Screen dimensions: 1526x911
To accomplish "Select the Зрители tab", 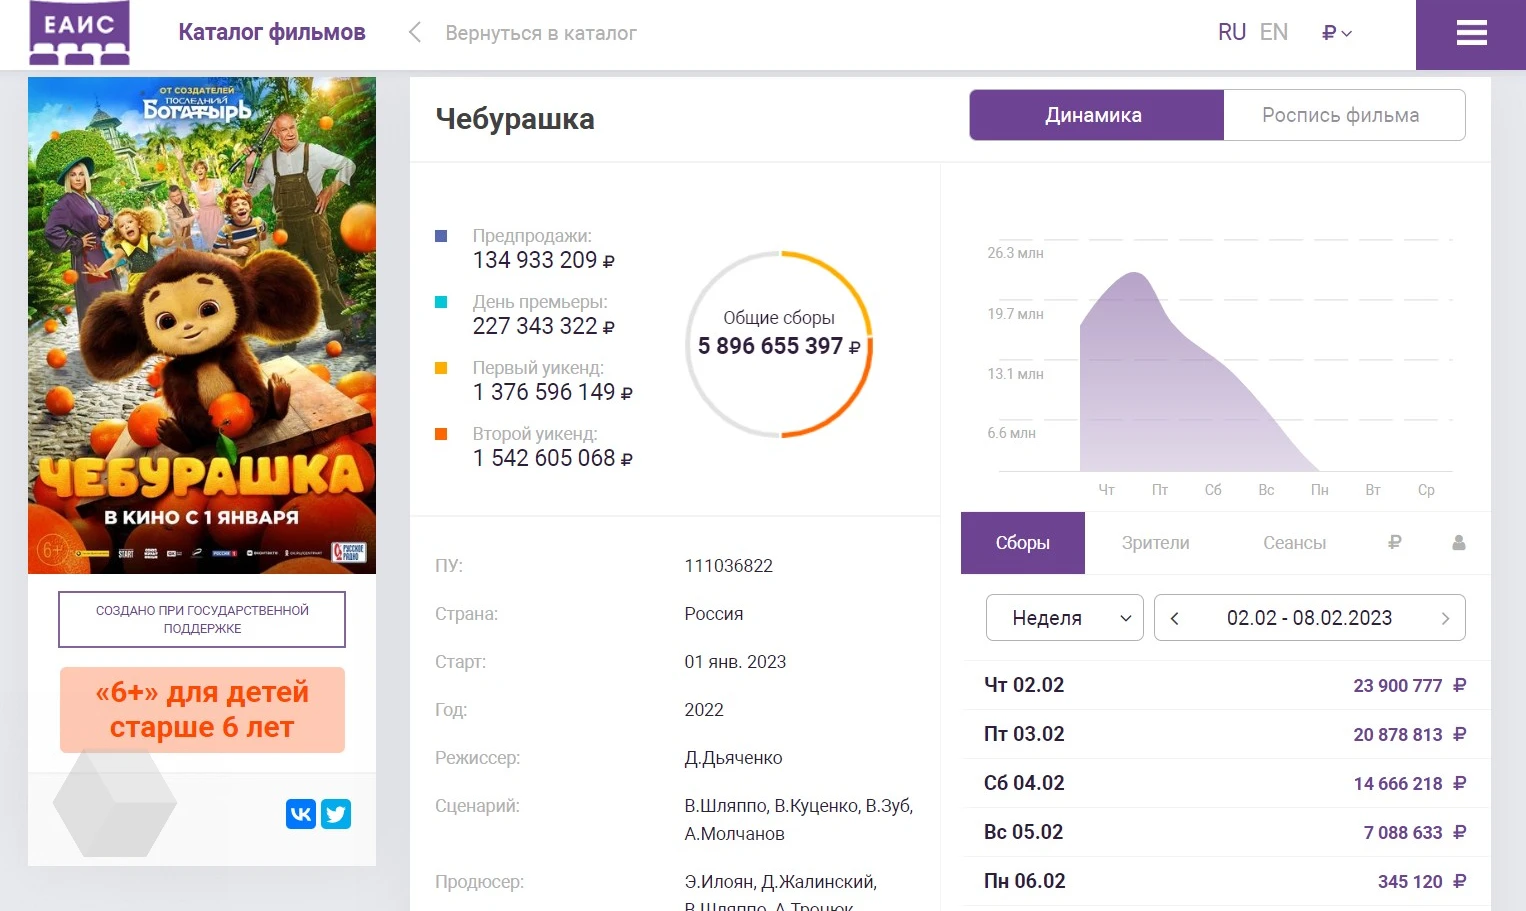I will click(x=1155, y=543).
